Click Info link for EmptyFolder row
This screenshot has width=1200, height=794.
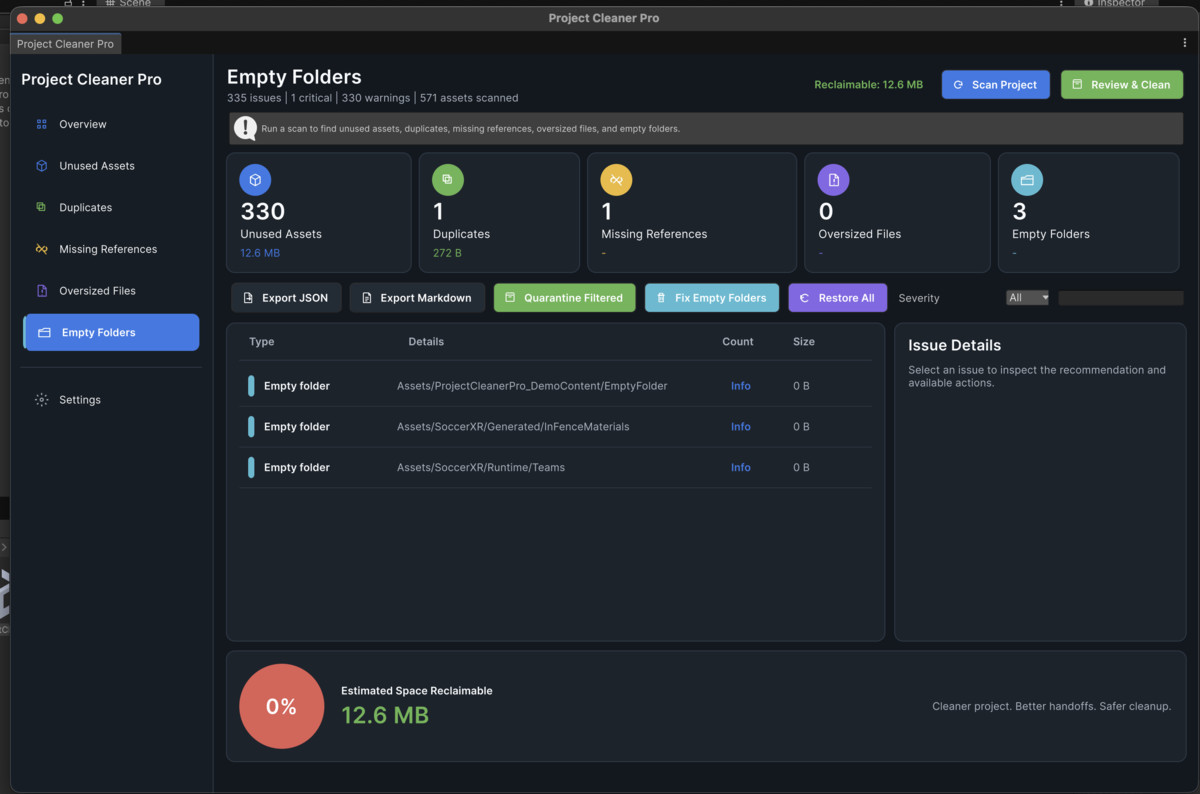pyautogui.click(x=741, y=386)
